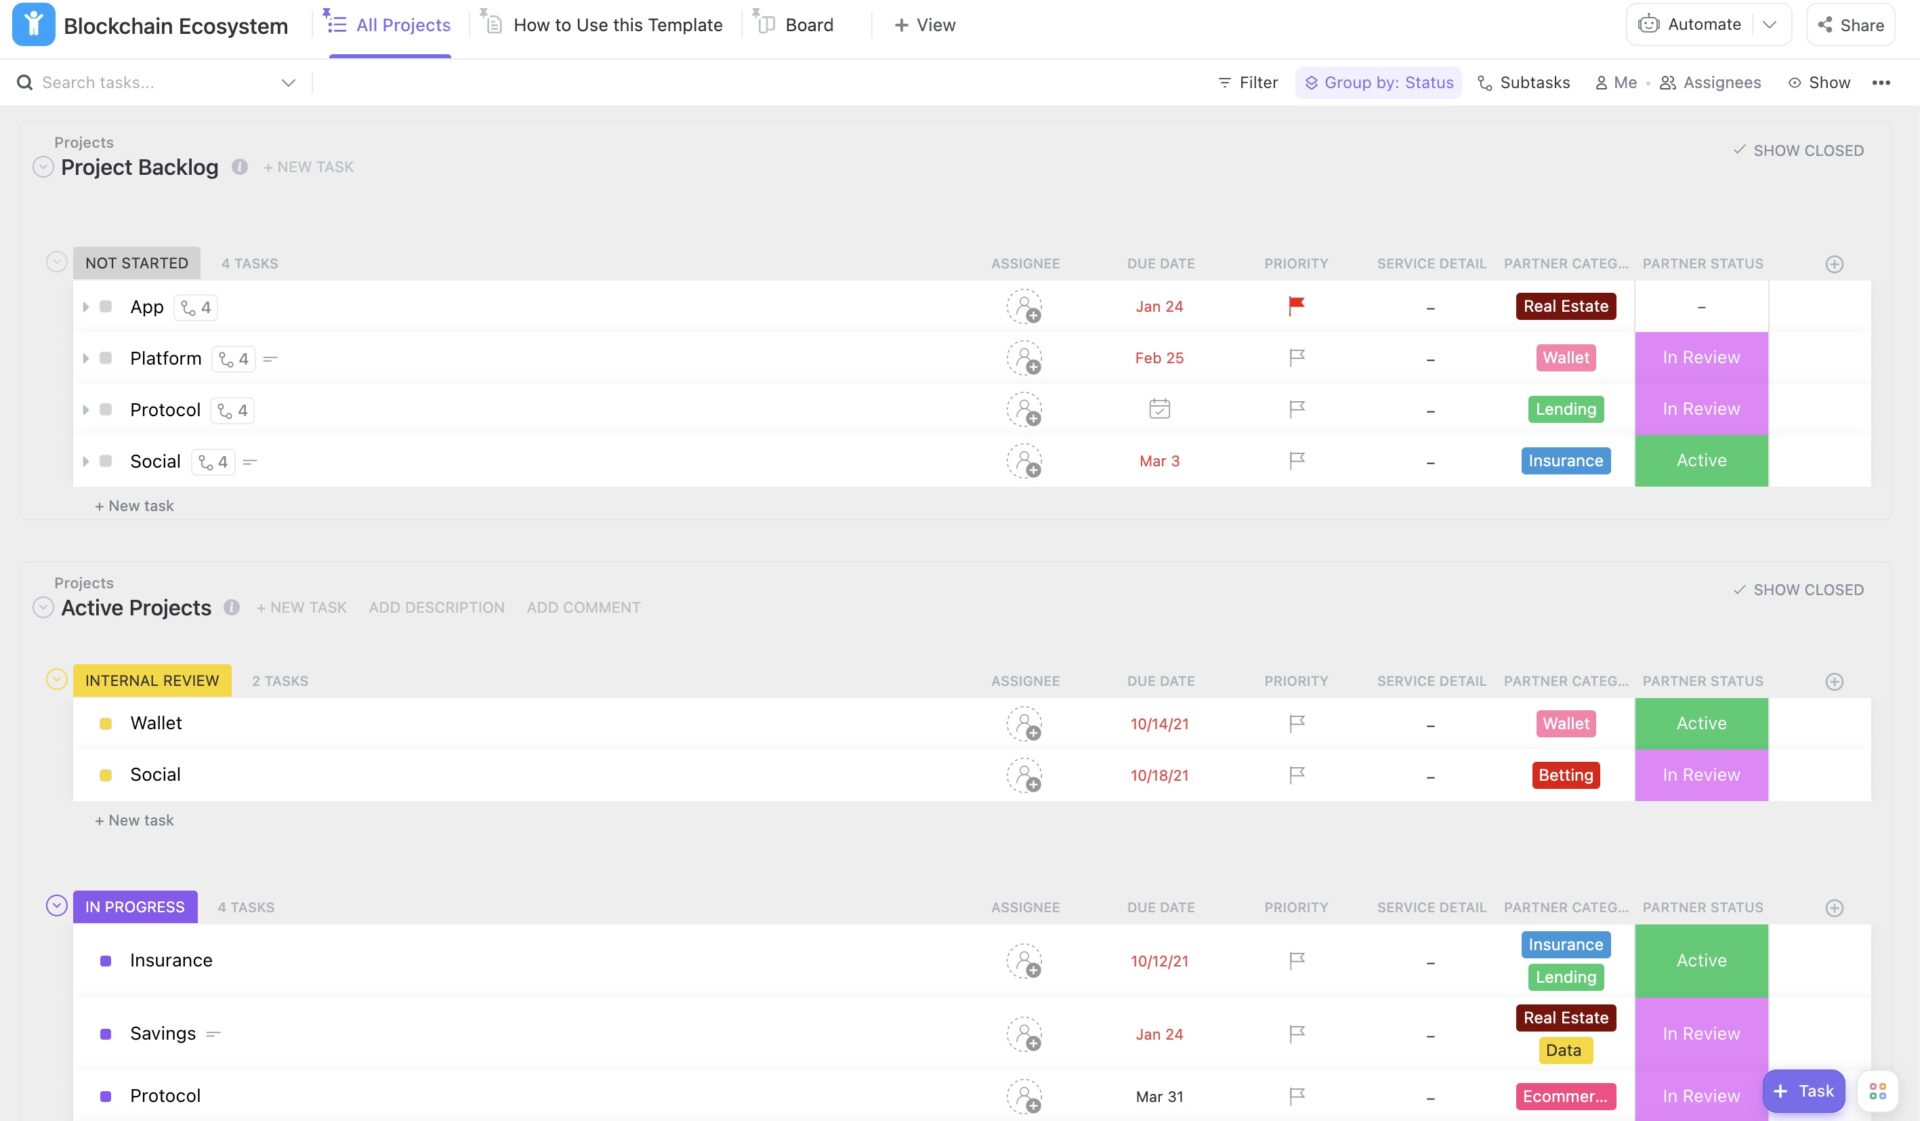Image resolution: width=1920 pixels, height=1121 pixels.
Task: Click New task under Internal Review
Action: (134, 820)
